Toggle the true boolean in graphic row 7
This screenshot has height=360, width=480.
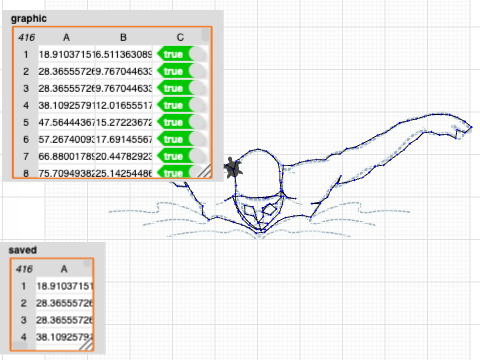click(180, 156)
